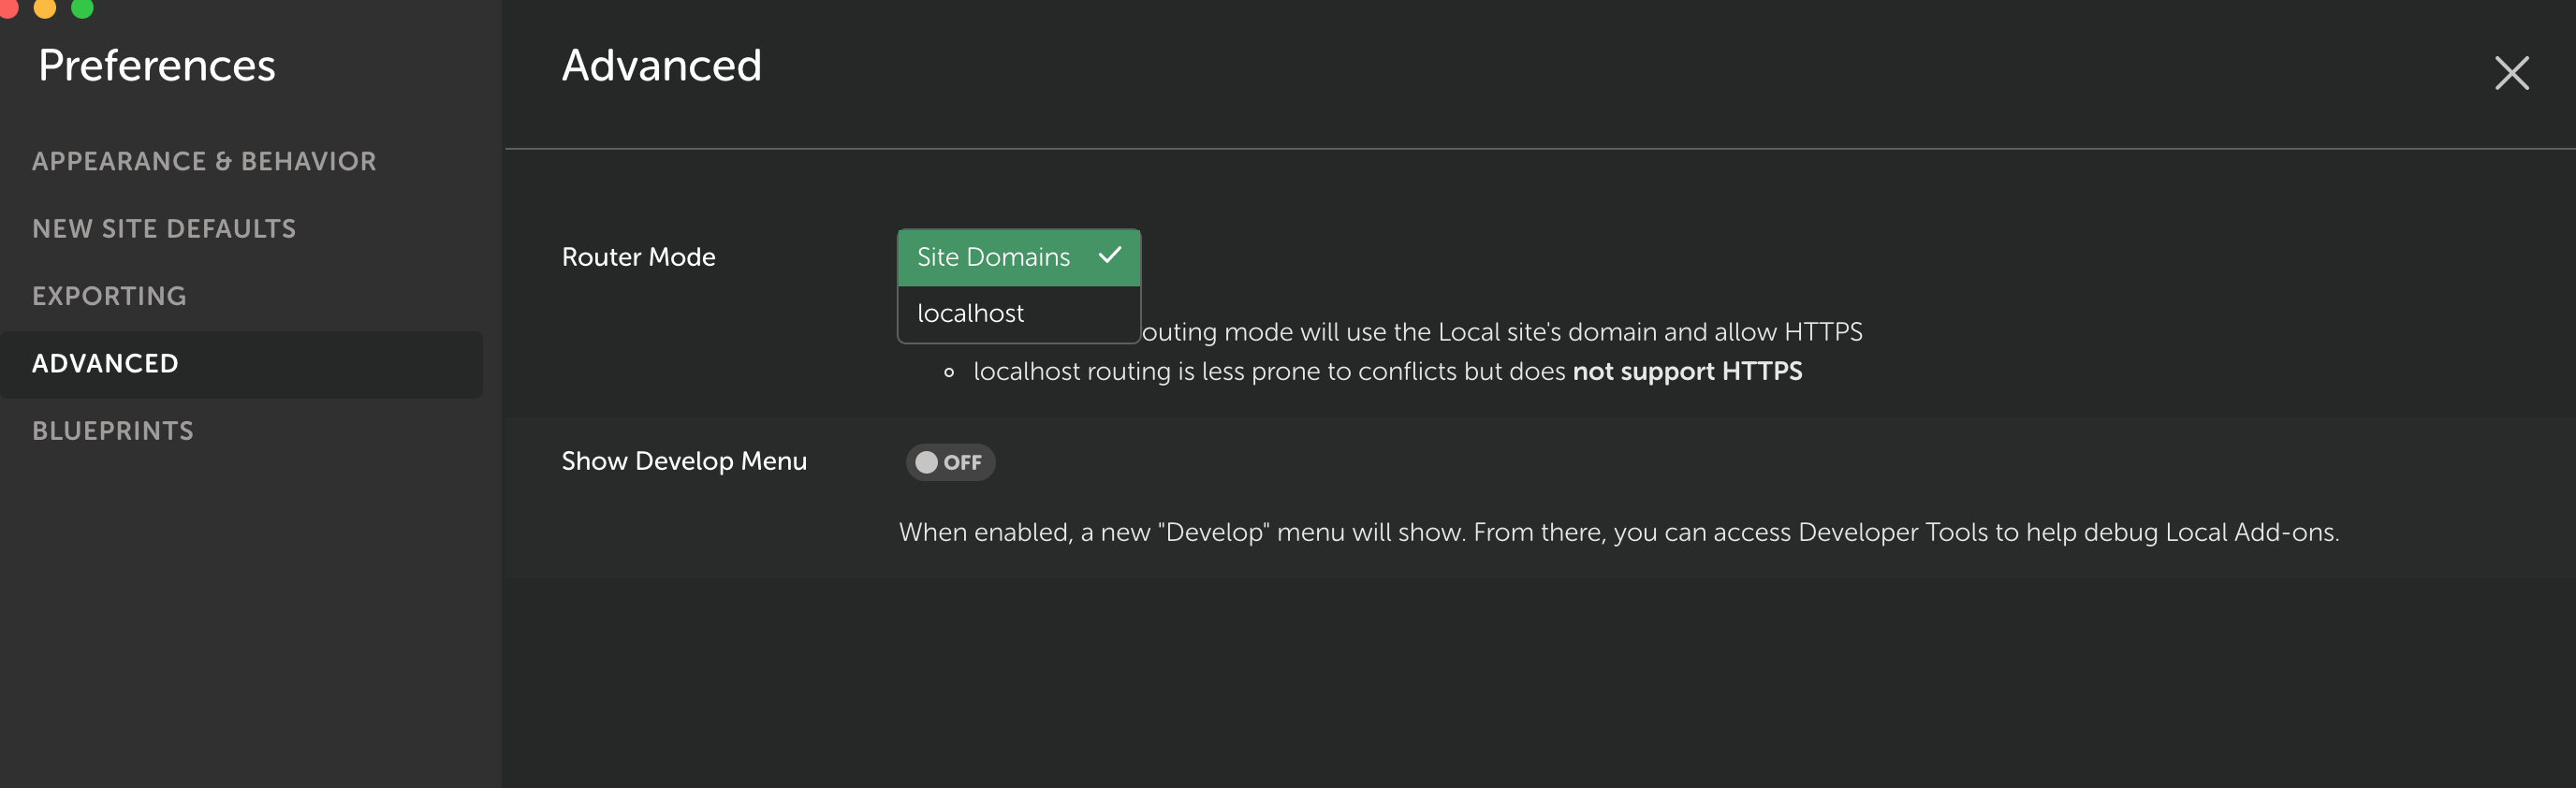Click the yellow minimize window button
The height and width of the screenshot is (788, 2576).
point(45,8)
